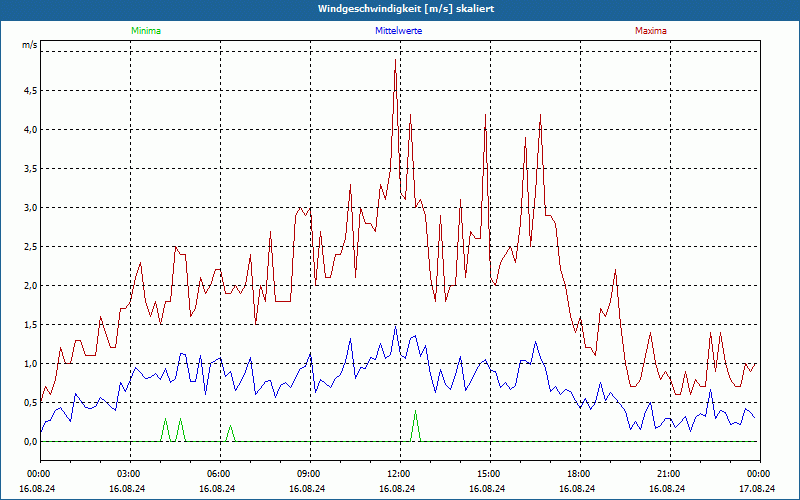Click the 18:00 time axis label
This screenshot has height=500, width=800.
(579, 473)
